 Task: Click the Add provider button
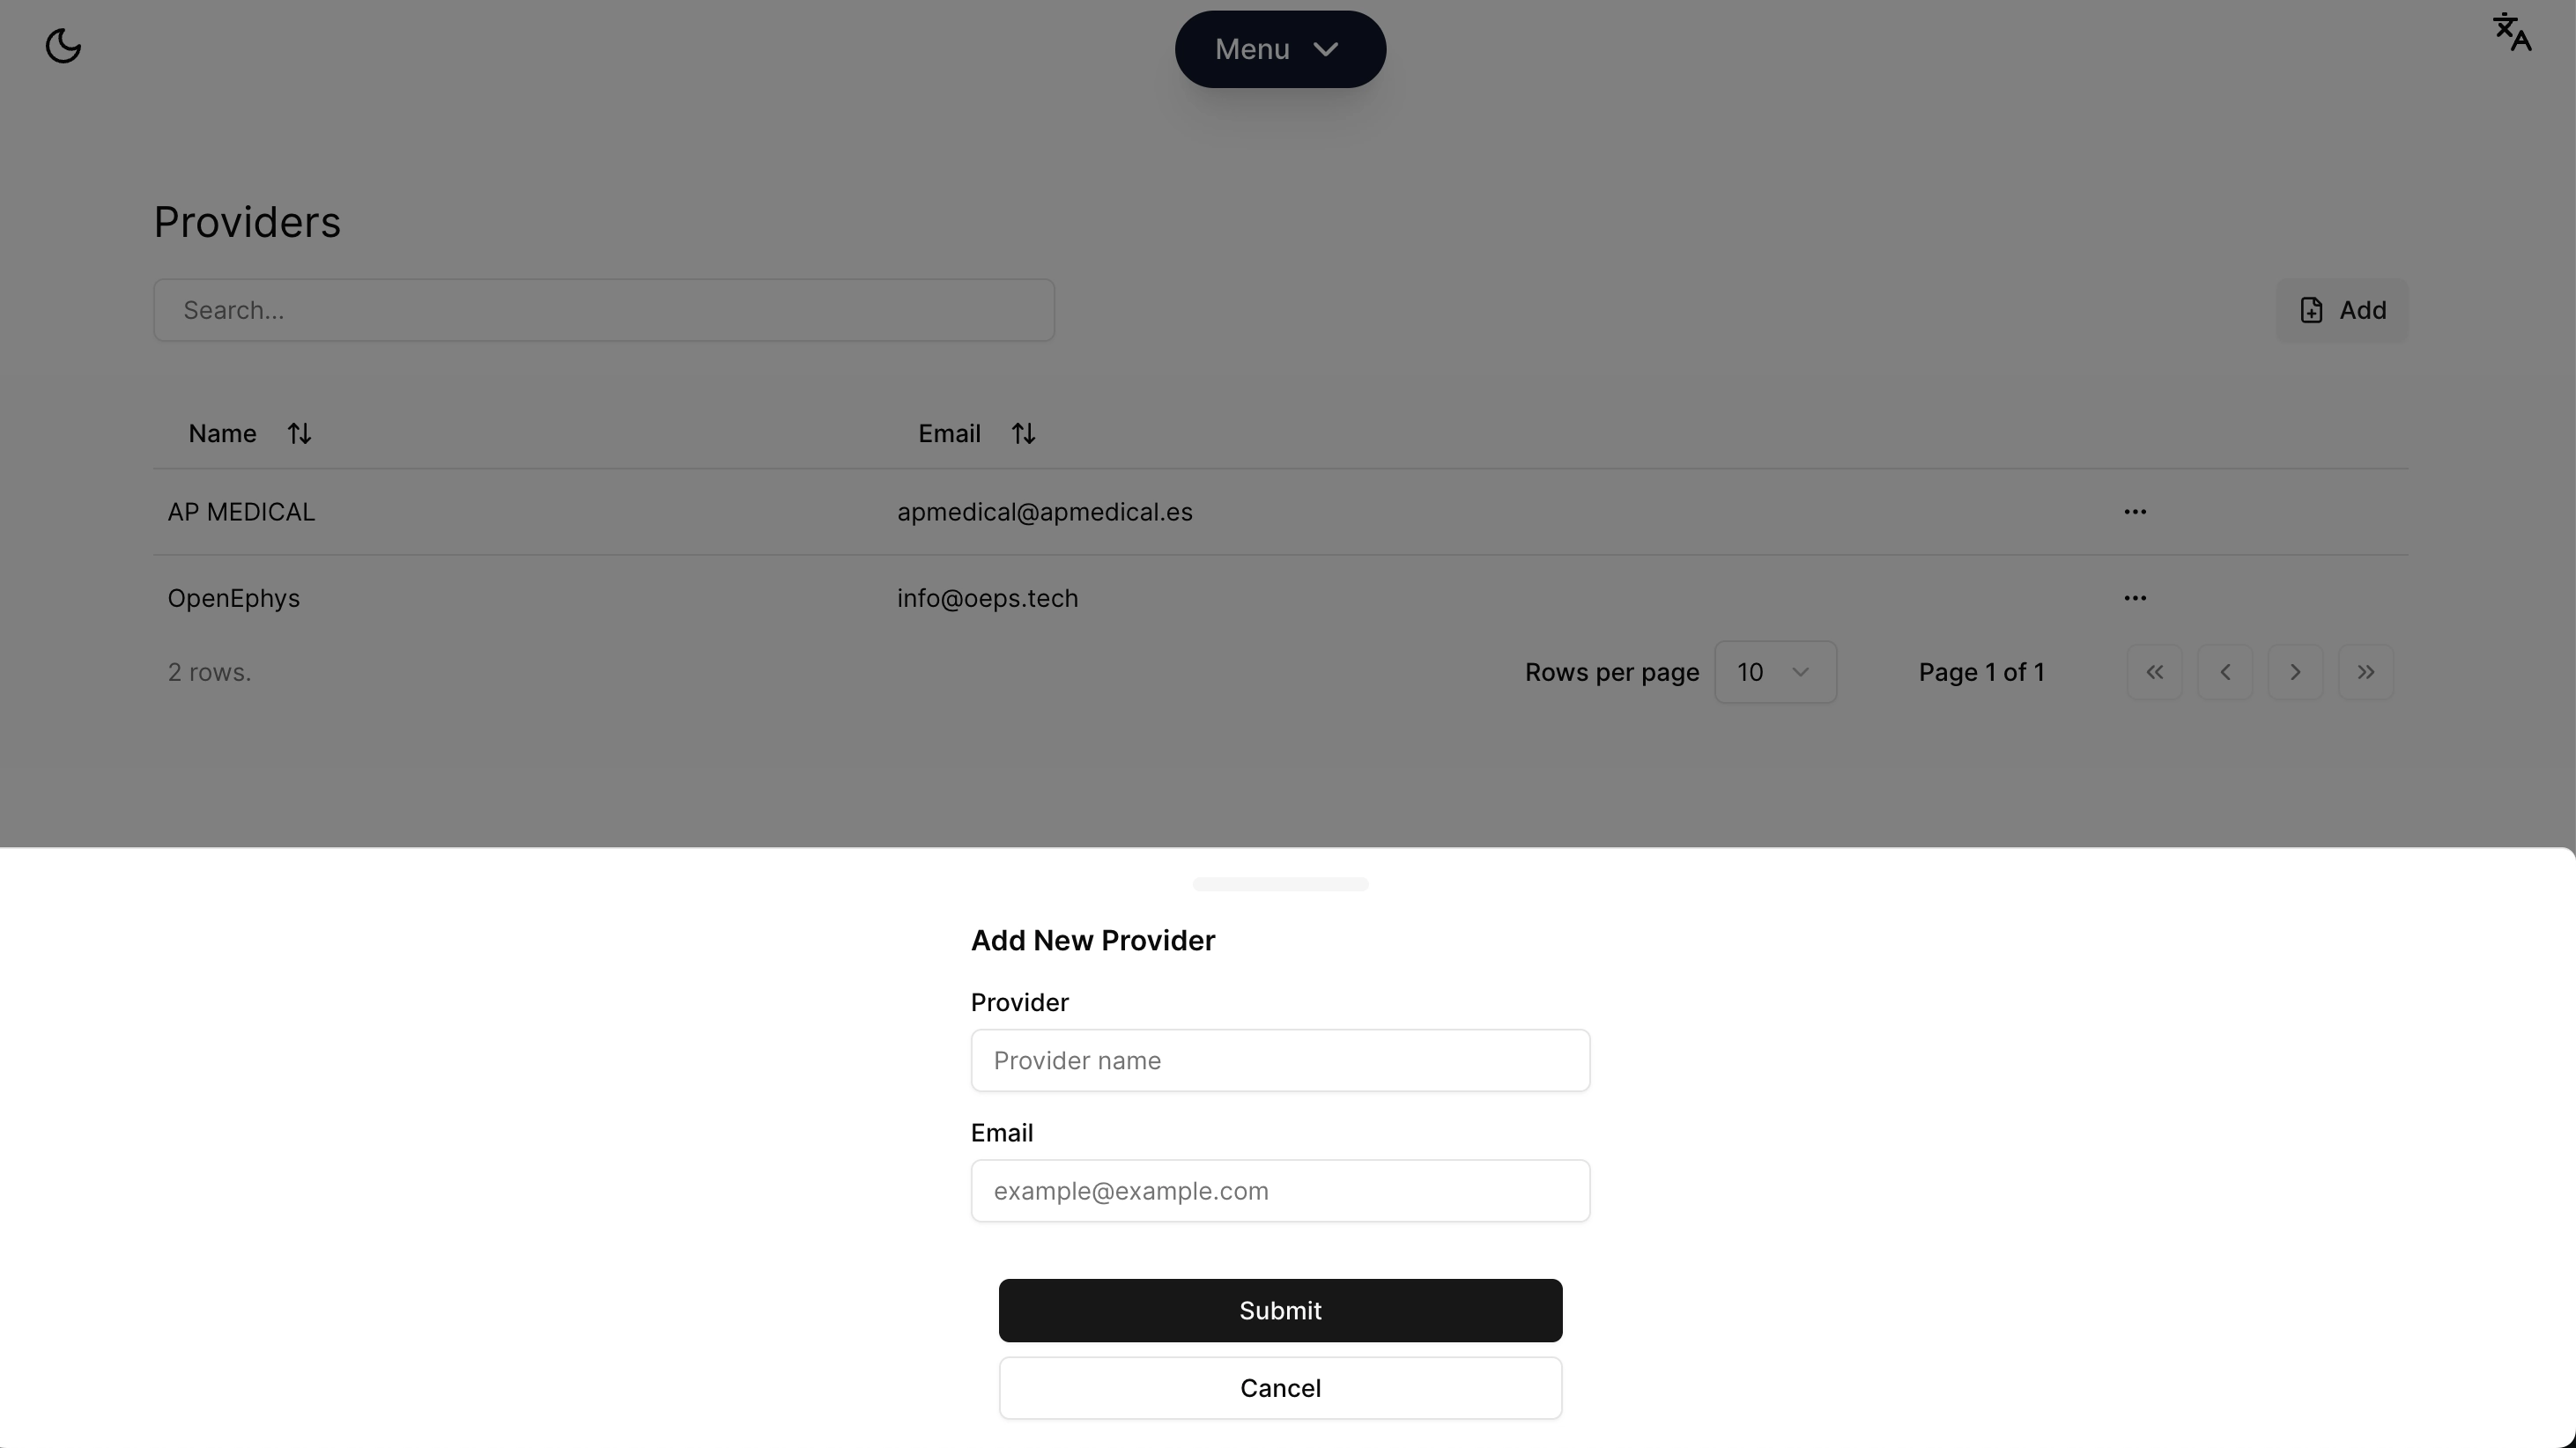click(2342, 310)
